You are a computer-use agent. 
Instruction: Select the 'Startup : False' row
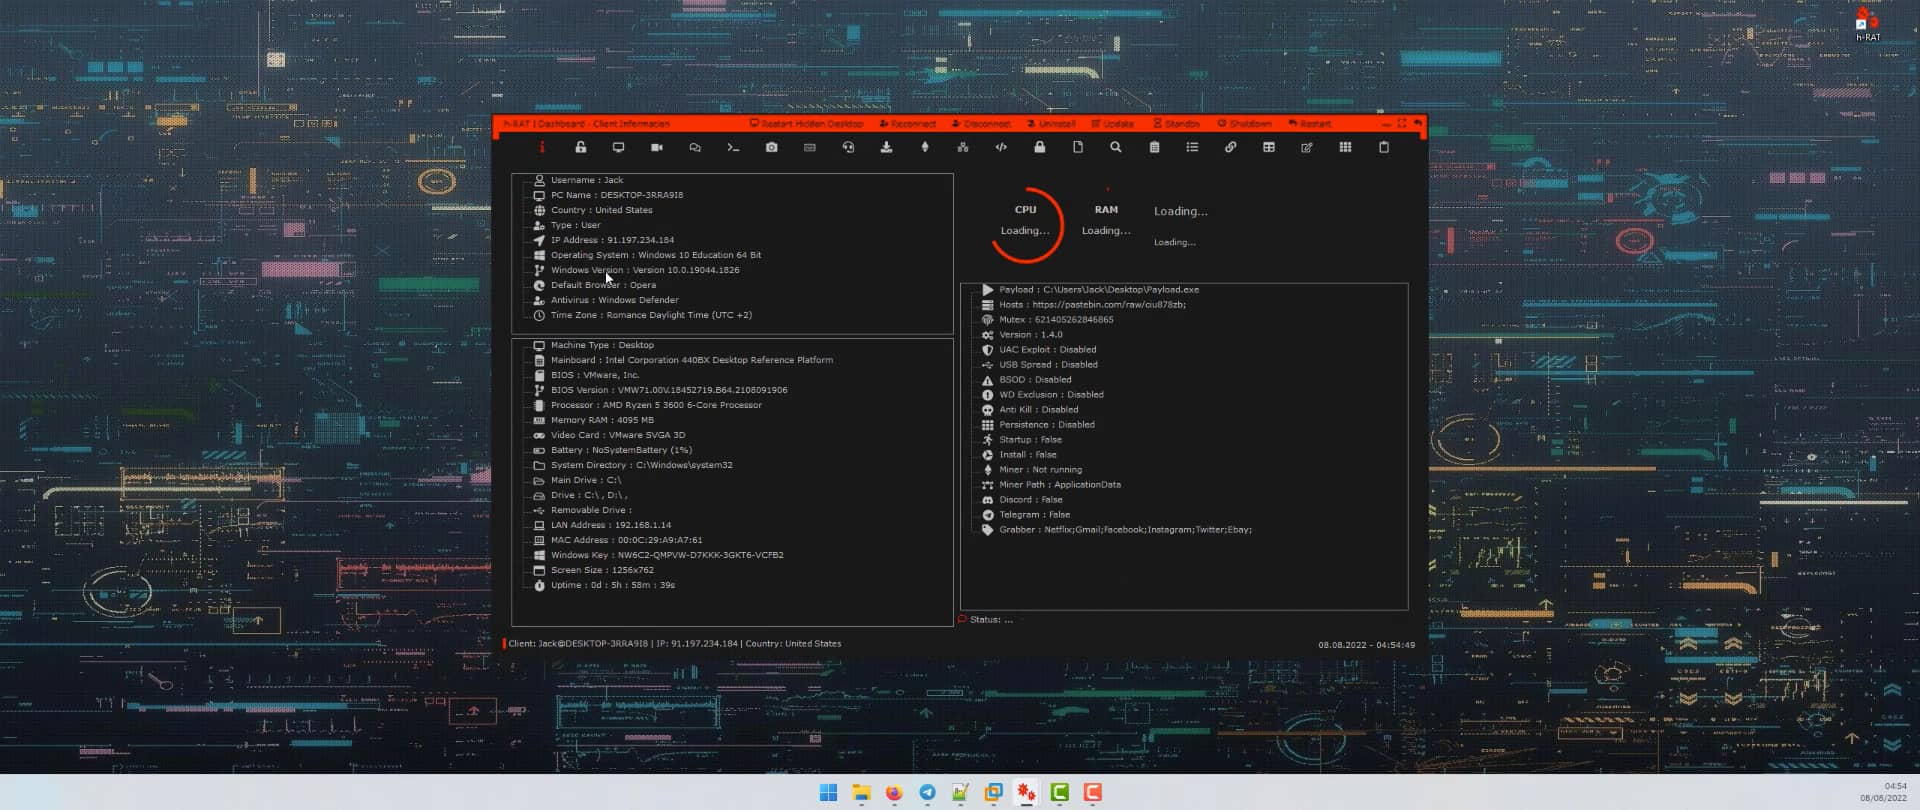[1022, 440]
